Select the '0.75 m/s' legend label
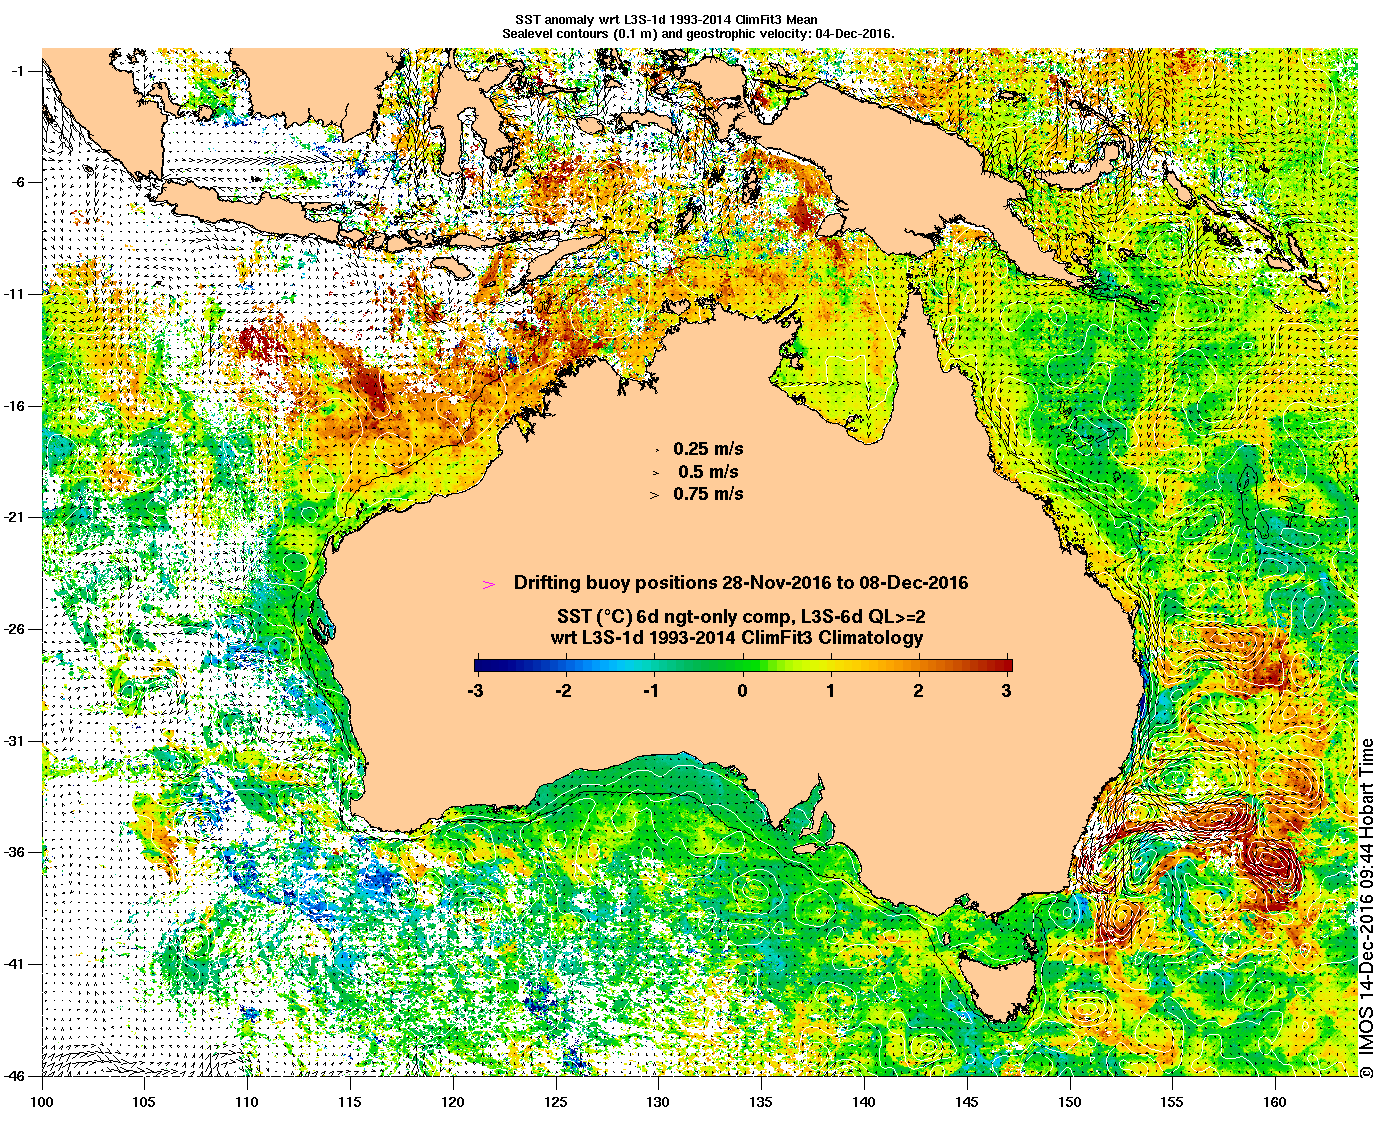This screenshot has height=1125, width=1400. pos(708,494)
